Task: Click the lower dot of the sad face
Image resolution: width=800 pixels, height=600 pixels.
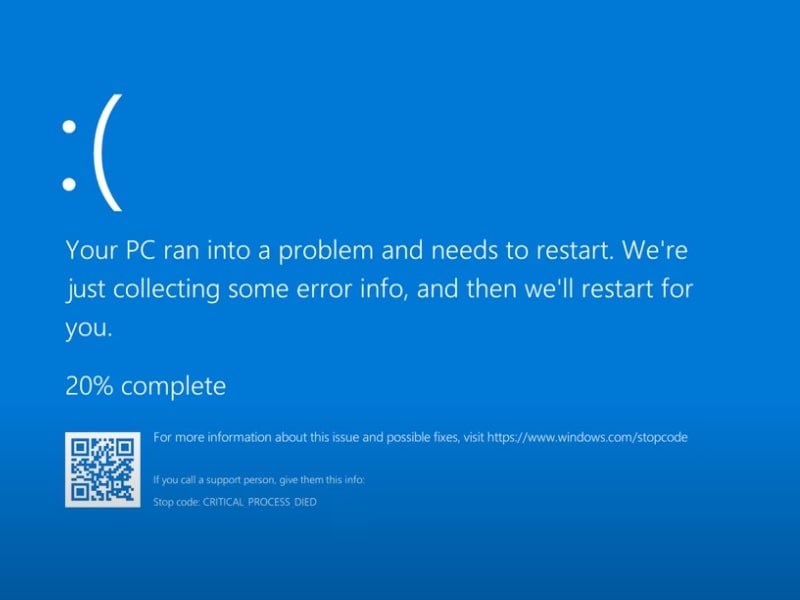Action: coord(69,184)
